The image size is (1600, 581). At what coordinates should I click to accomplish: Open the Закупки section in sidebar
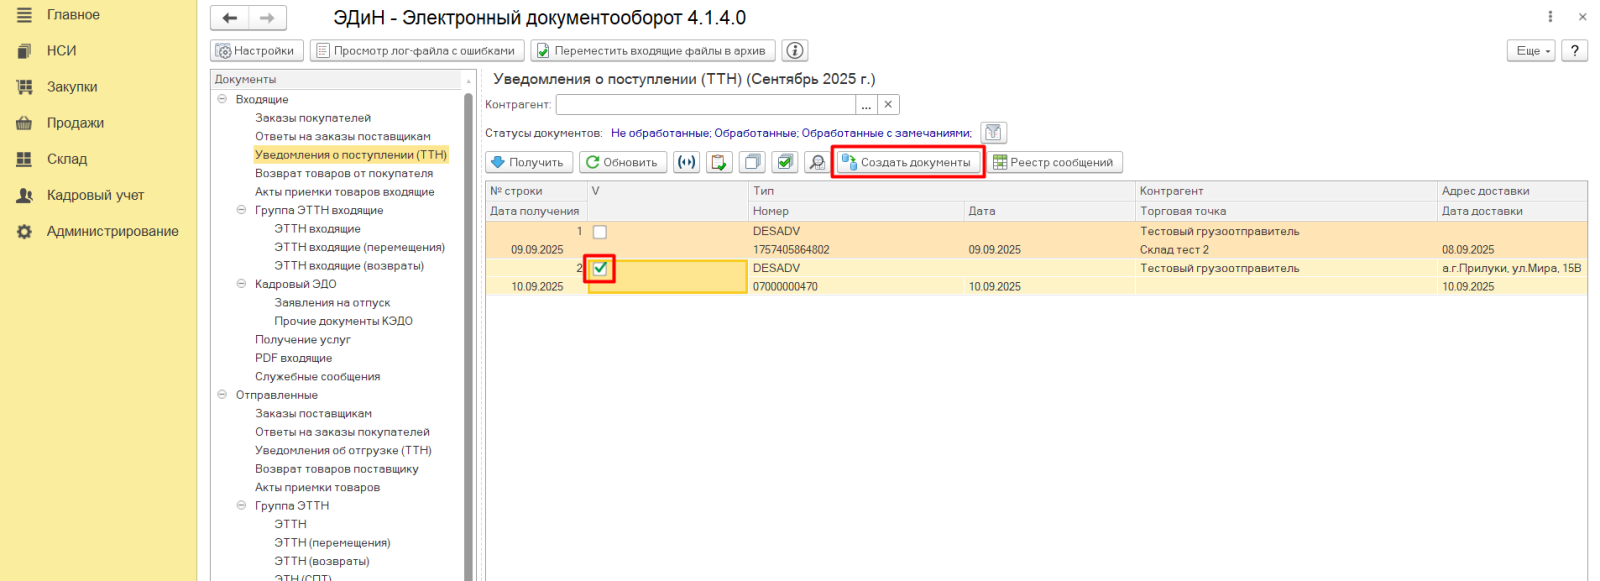tap(72, 87)
